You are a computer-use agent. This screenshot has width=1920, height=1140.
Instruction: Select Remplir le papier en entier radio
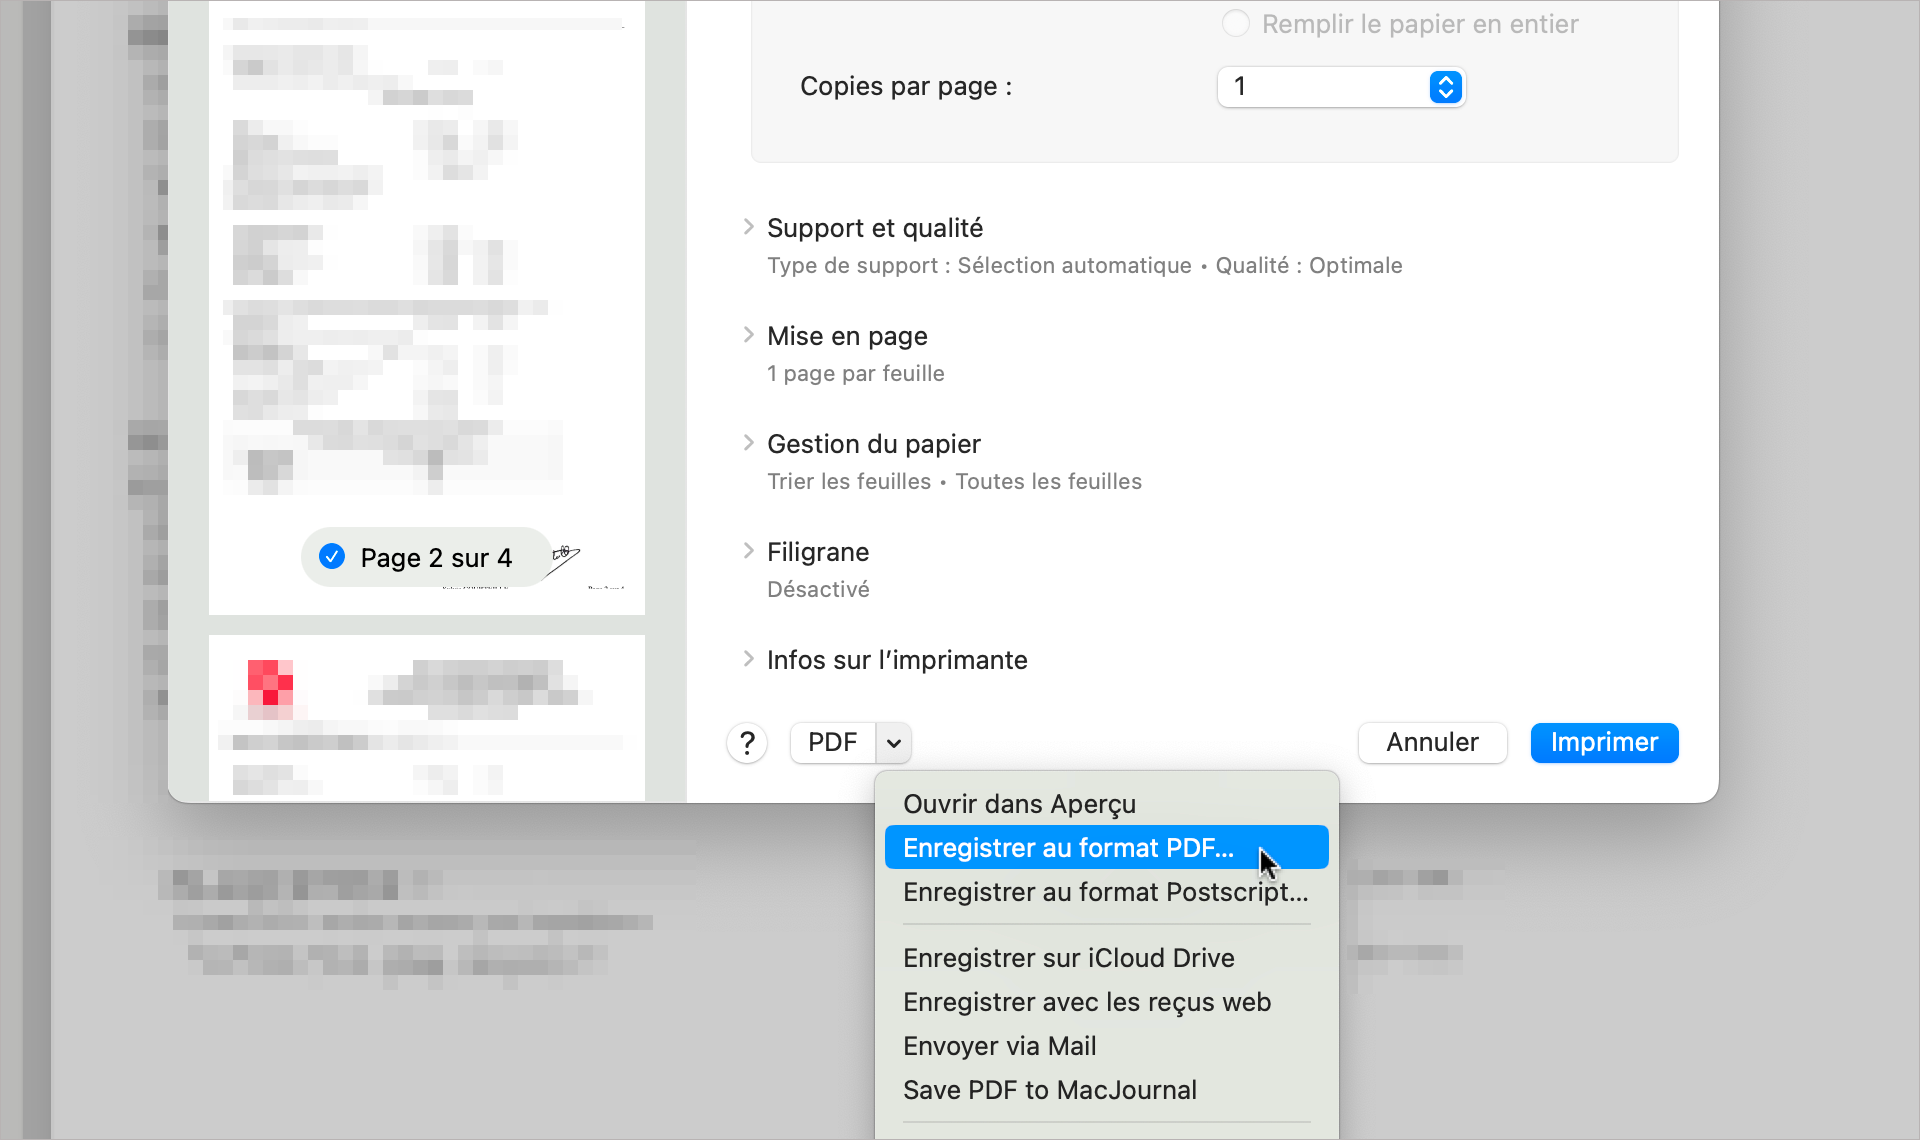(x=1236, y=24)
